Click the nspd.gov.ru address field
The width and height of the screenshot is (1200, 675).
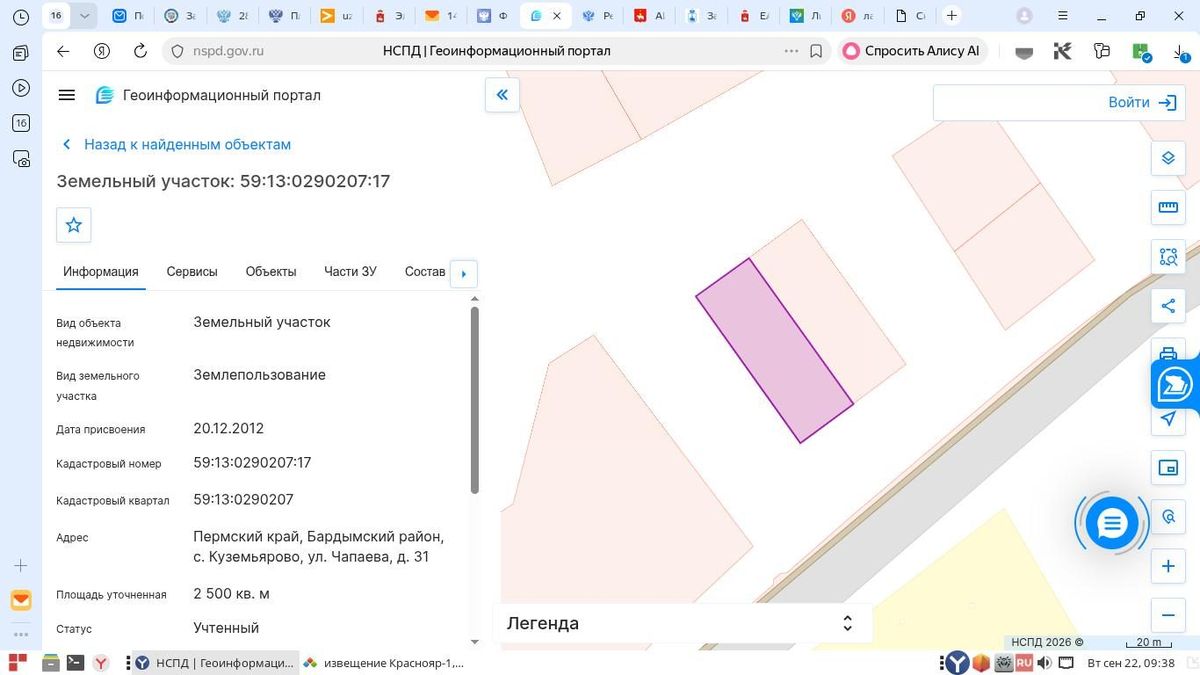(x=228, y=51)
